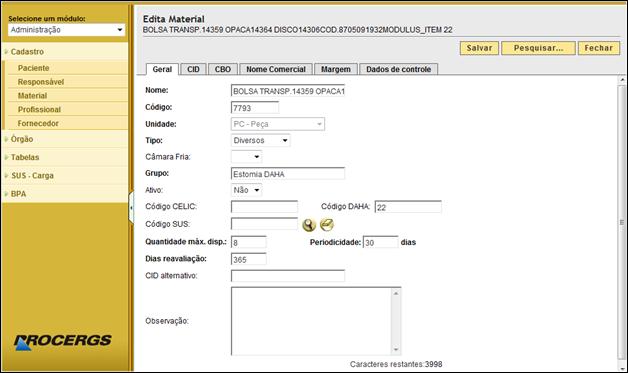Click the Pesquisar... button
The height and width of the screenshot is (373, 628).
538,48
